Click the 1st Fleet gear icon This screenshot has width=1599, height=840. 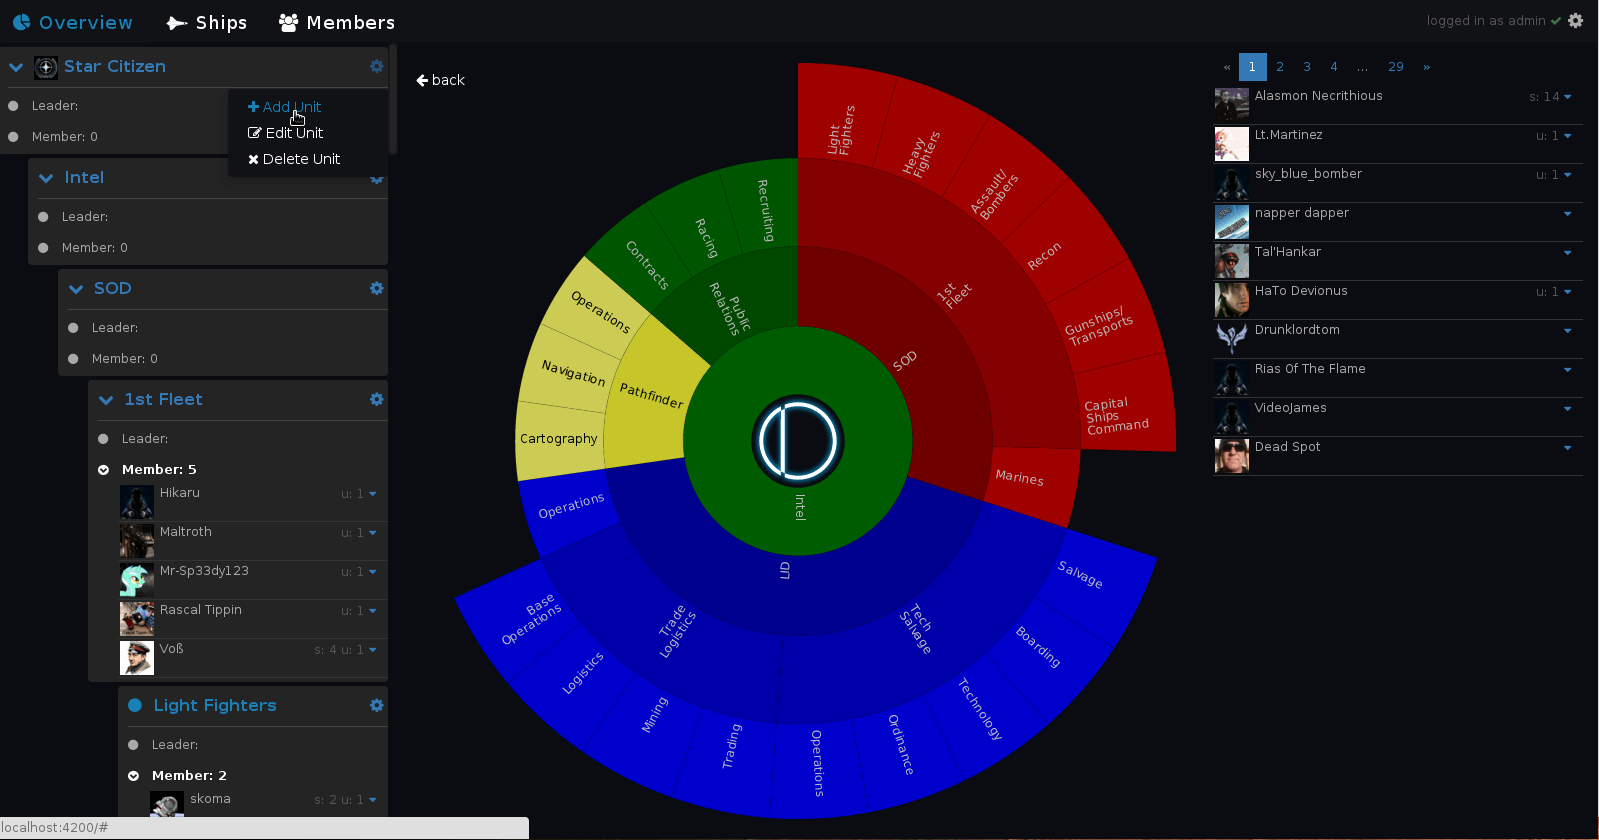point(376,399)
